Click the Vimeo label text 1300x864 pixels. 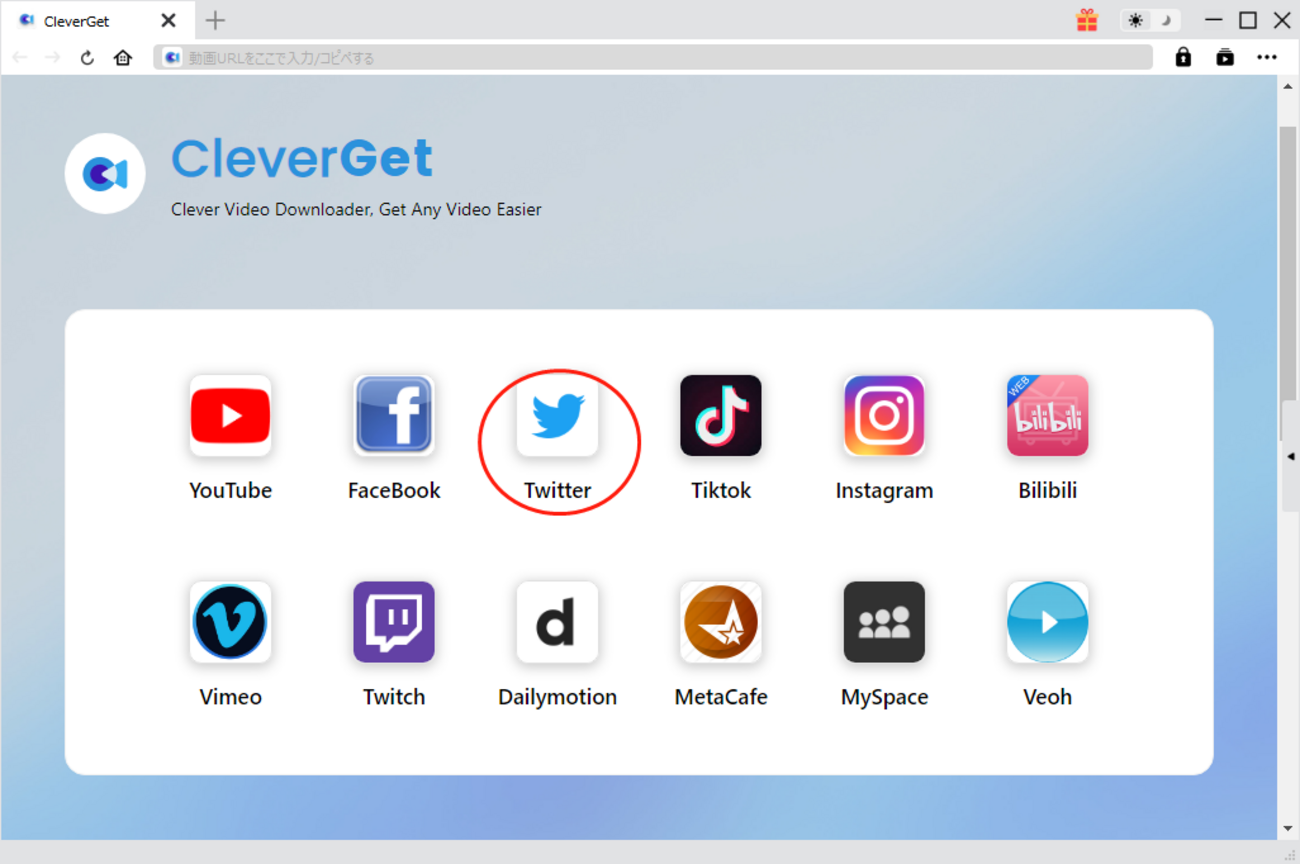230,697
